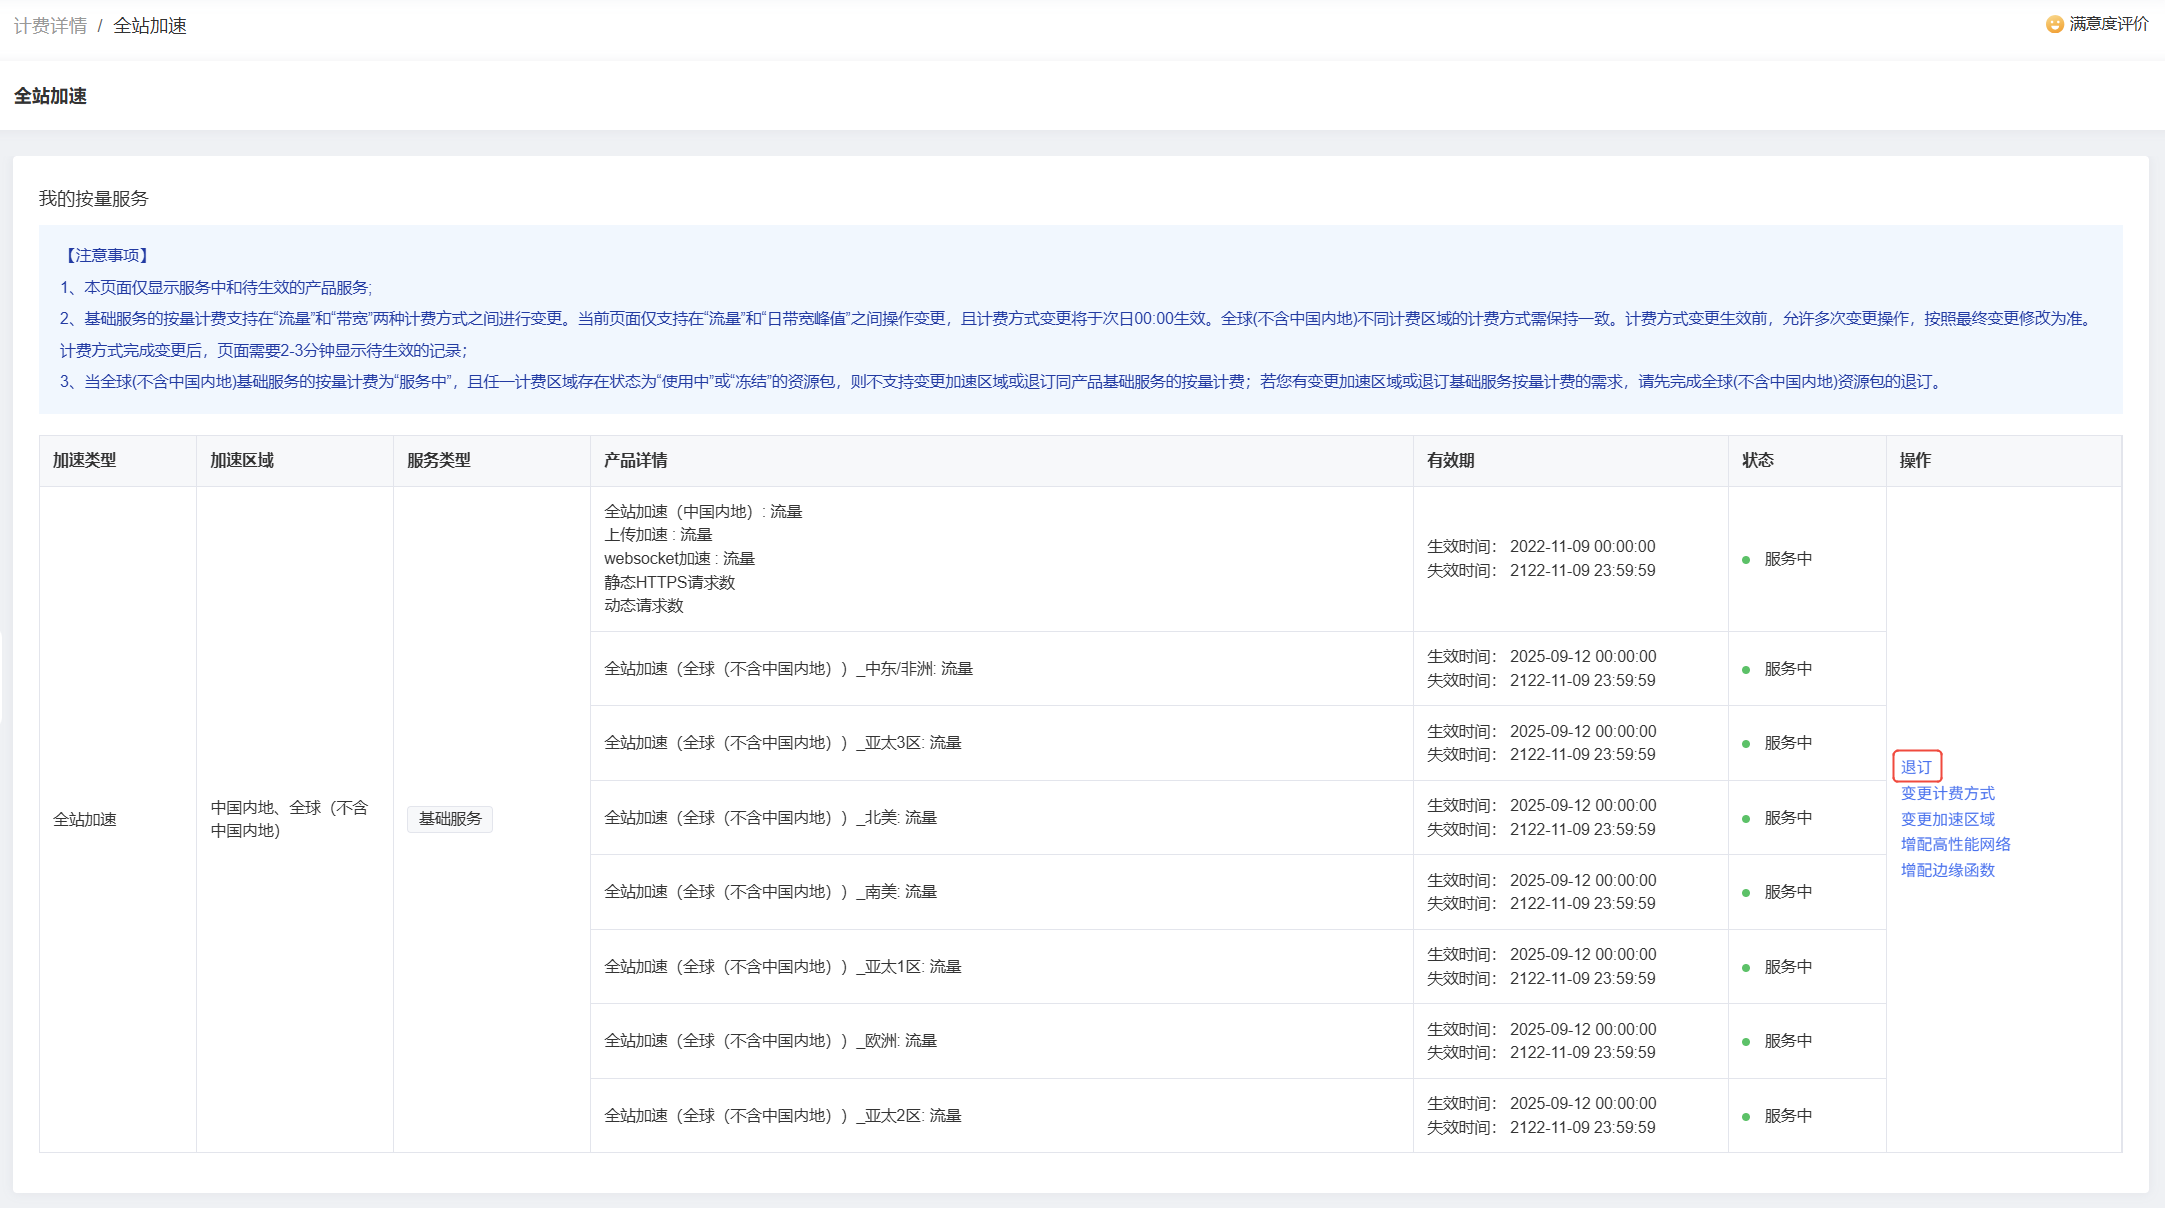Viewport: 2165px width, 1208px height.
Task: Click 增配边缘函数 link
Action: [x=1947, y=870]
